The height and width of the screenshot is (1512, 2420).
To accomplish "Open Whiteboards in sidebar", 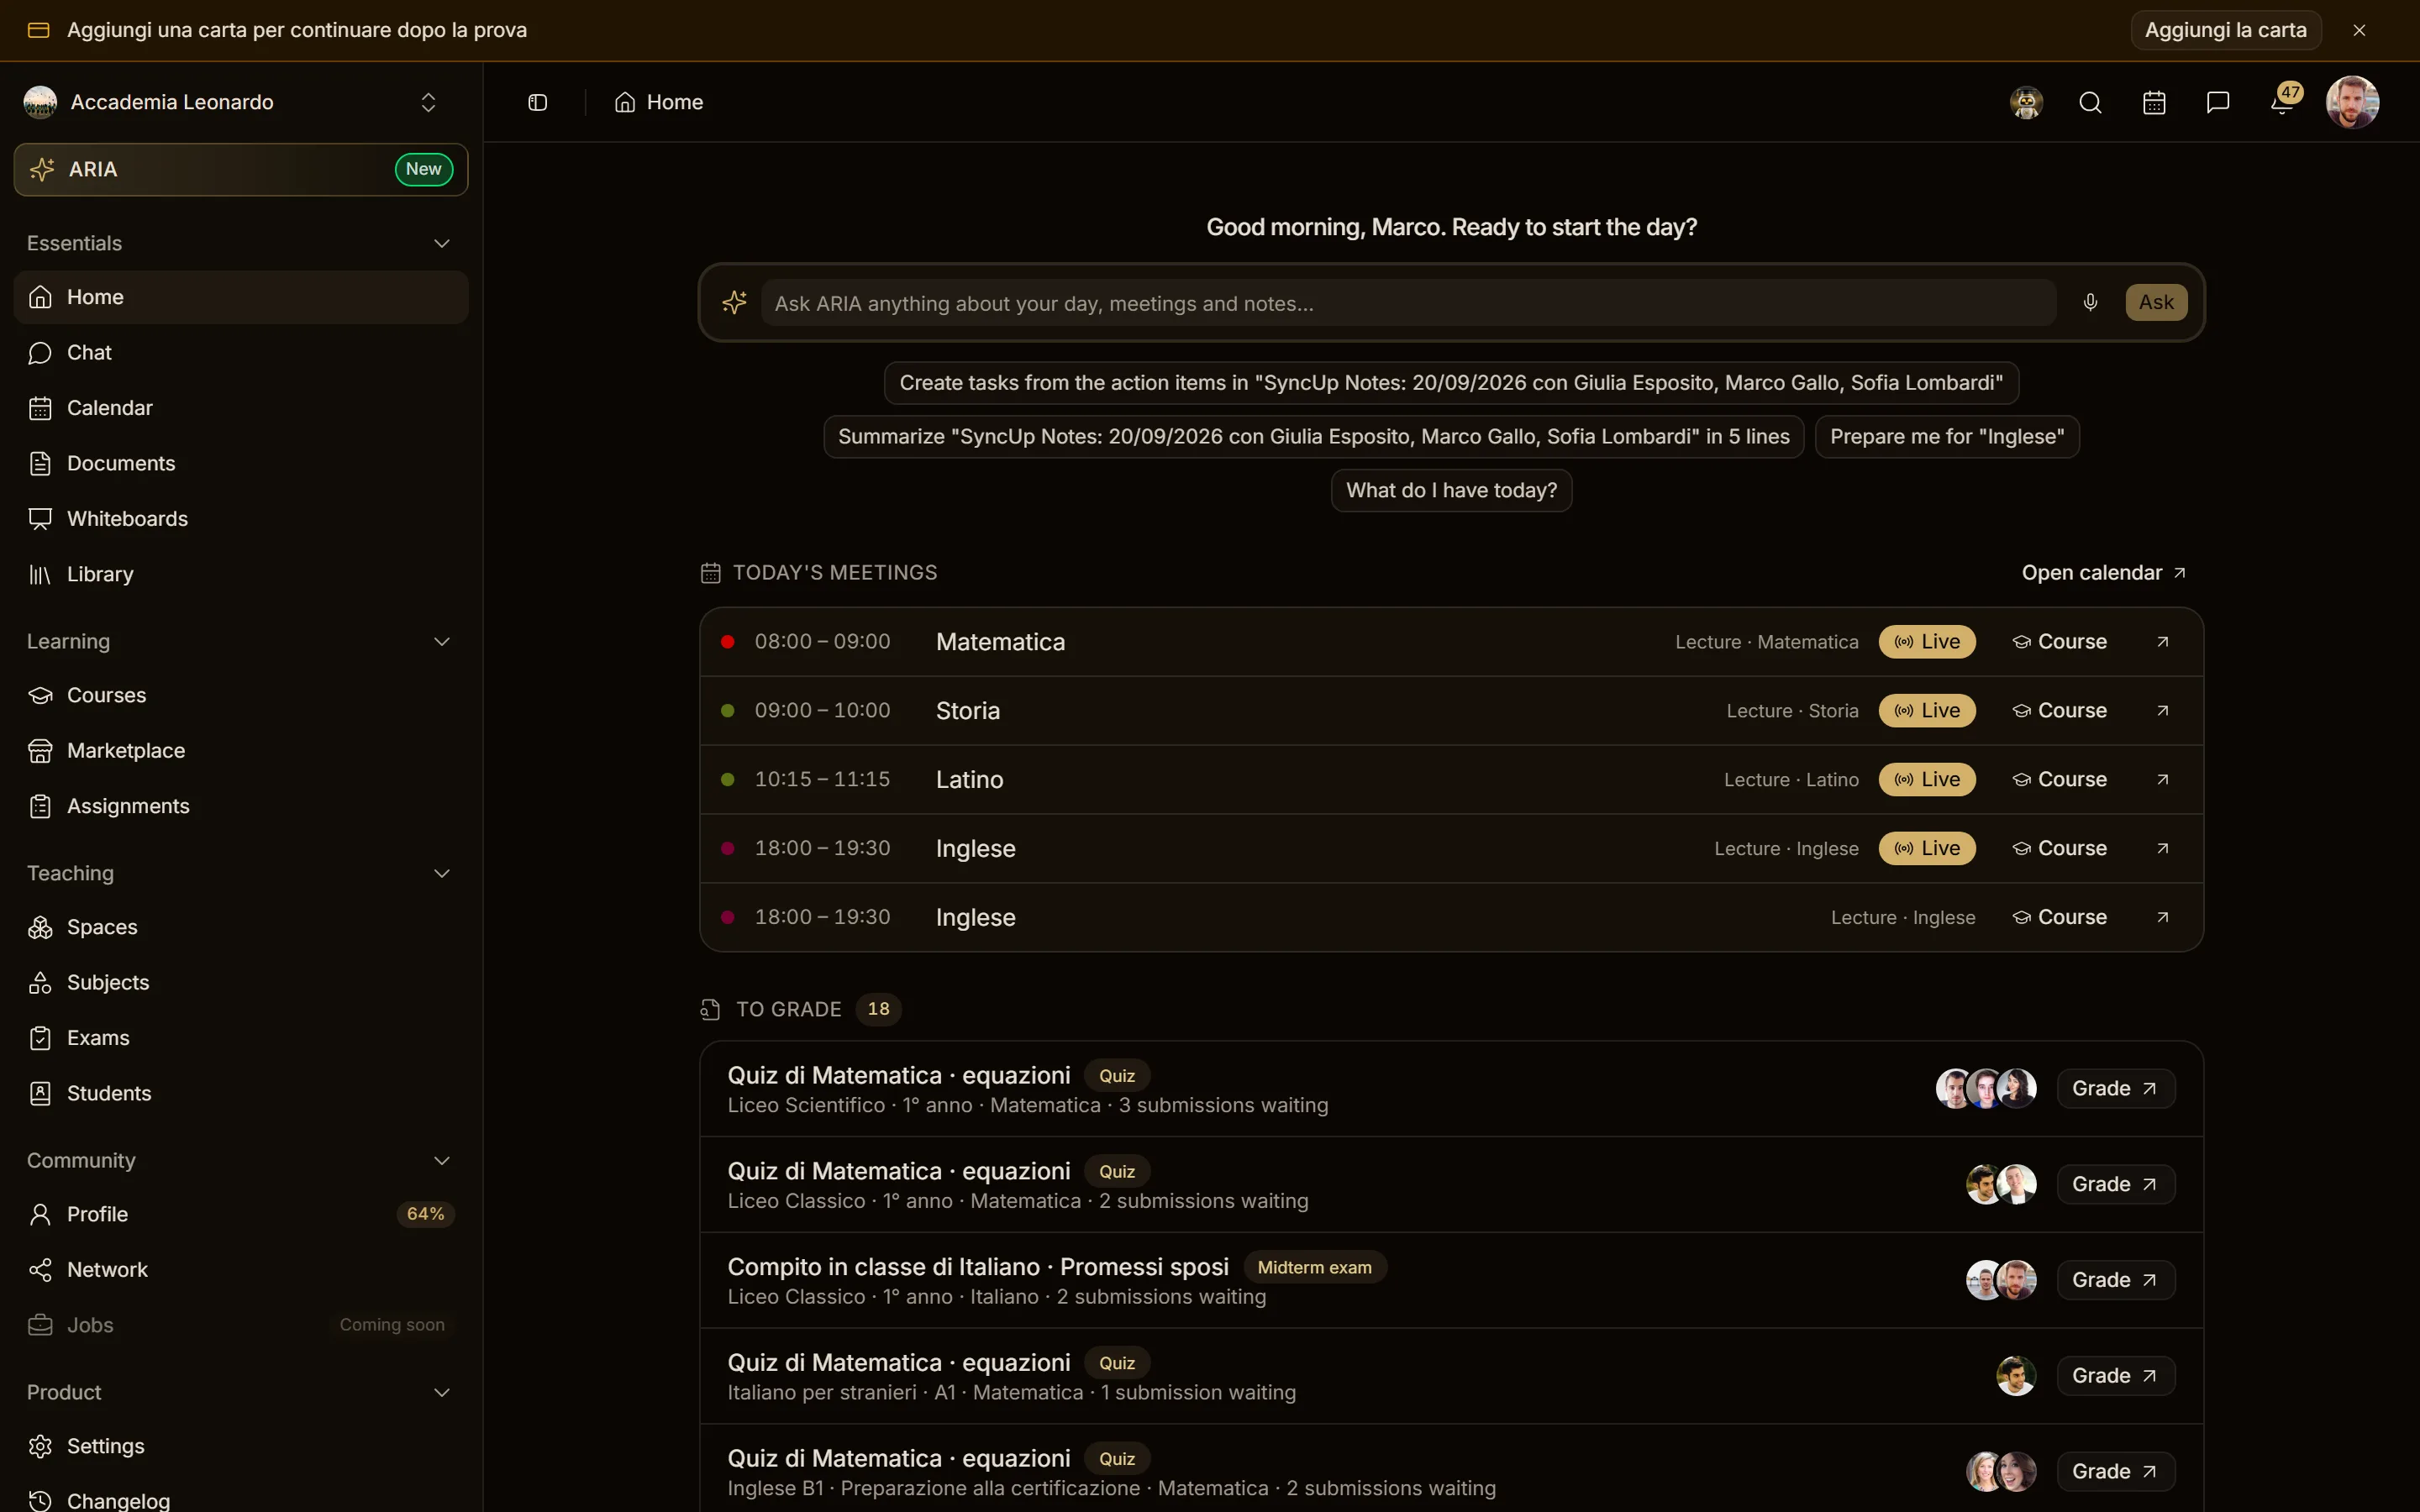I will tap(241, 519).
